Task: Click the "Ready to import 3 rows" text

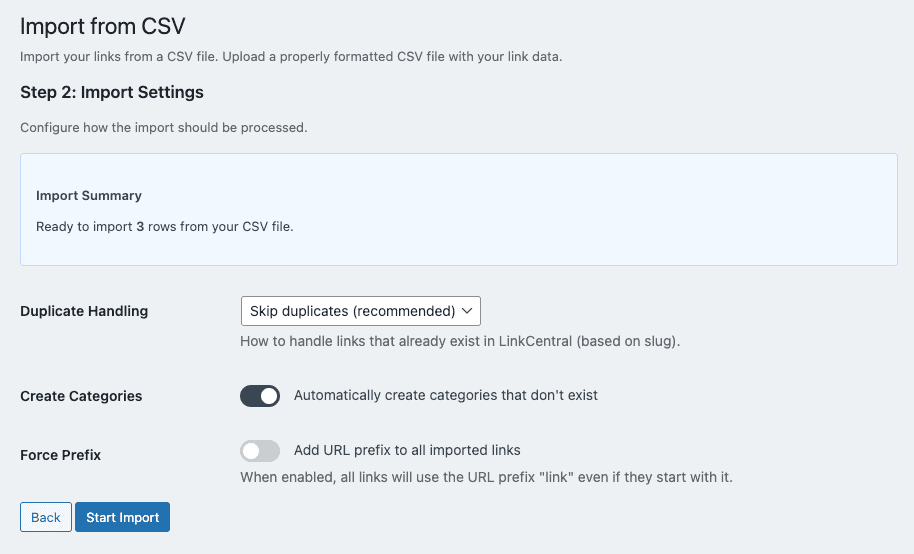Action: coord(164,227)
